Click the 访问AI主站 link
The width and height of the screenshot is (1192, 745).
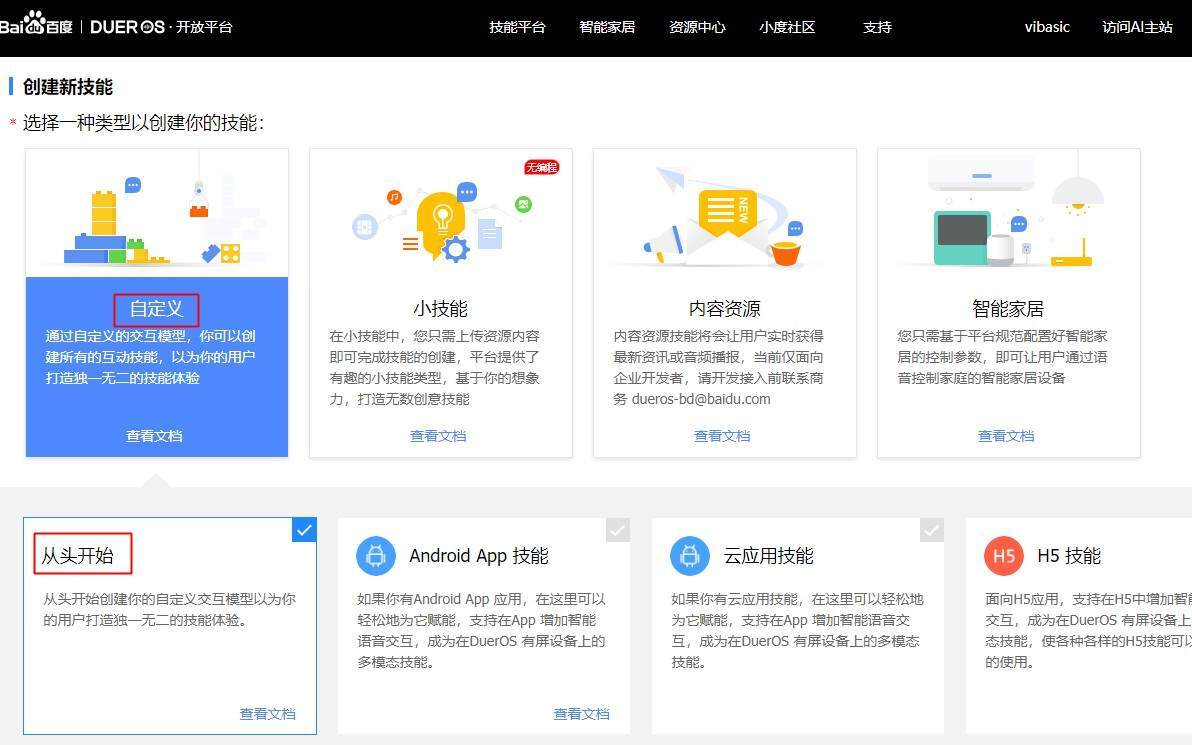pyautogui.click(x=1136, y=27)
